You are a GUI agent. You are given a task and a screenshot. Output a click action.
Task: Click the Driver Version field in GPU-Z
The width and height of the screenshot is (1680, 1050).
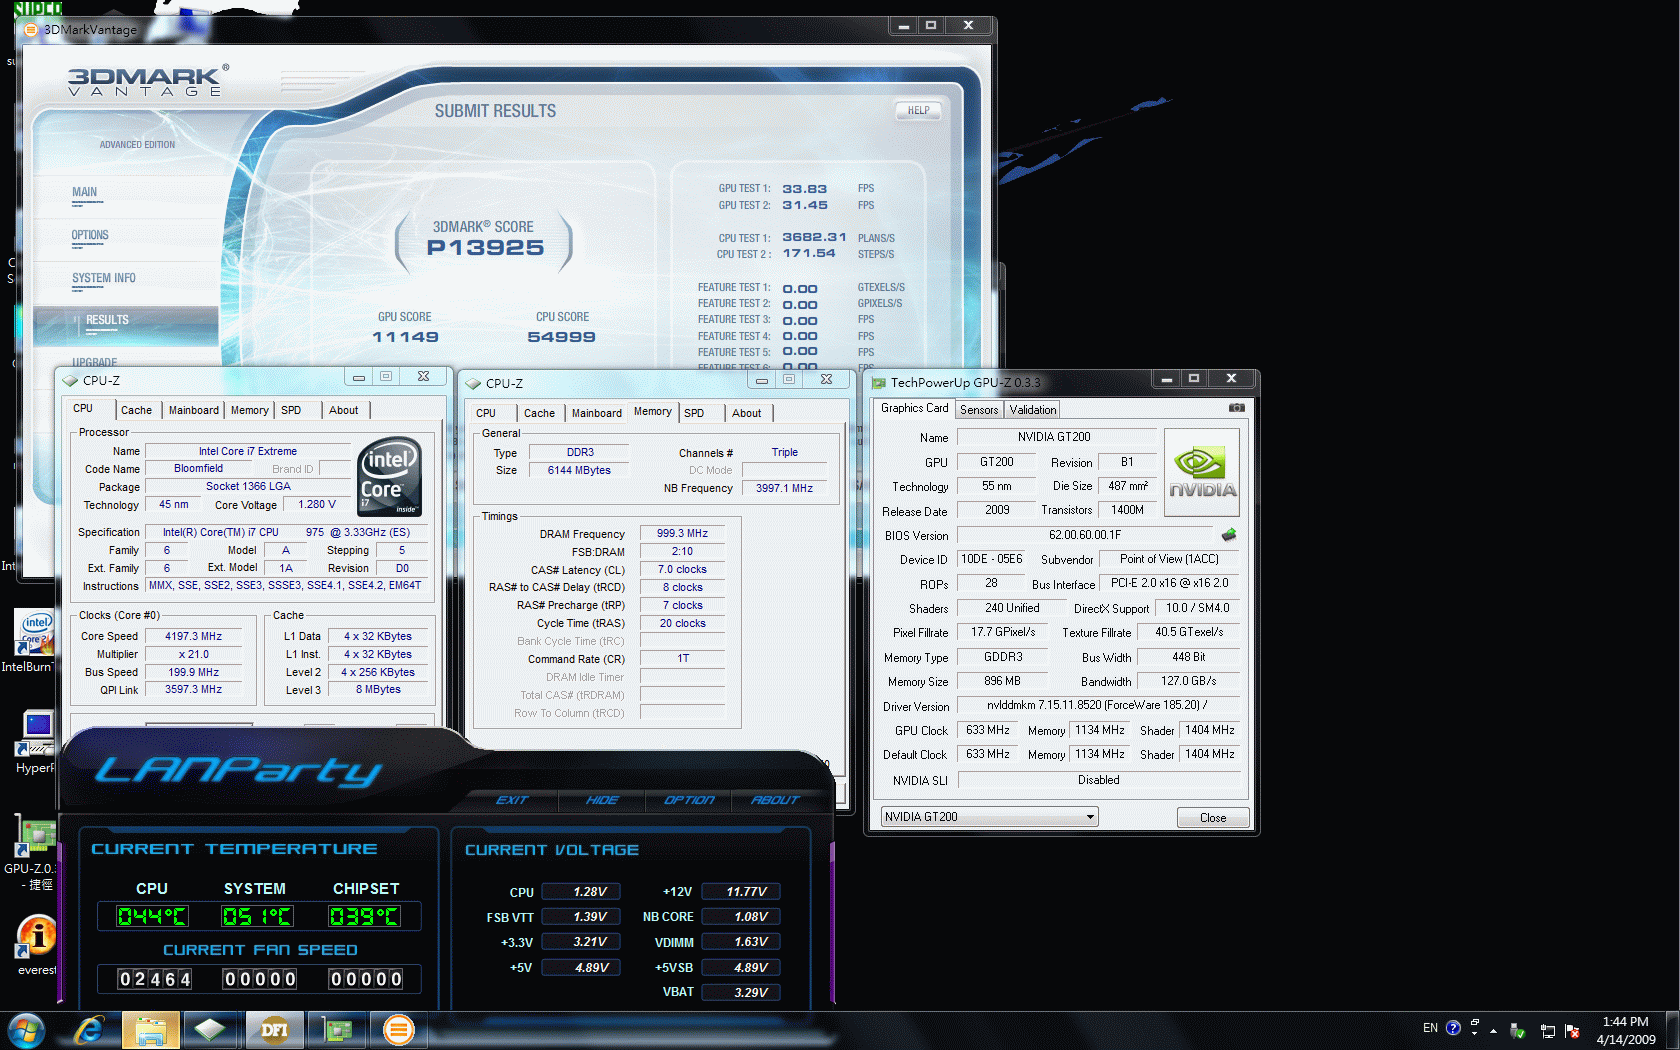pos(1098,705)
